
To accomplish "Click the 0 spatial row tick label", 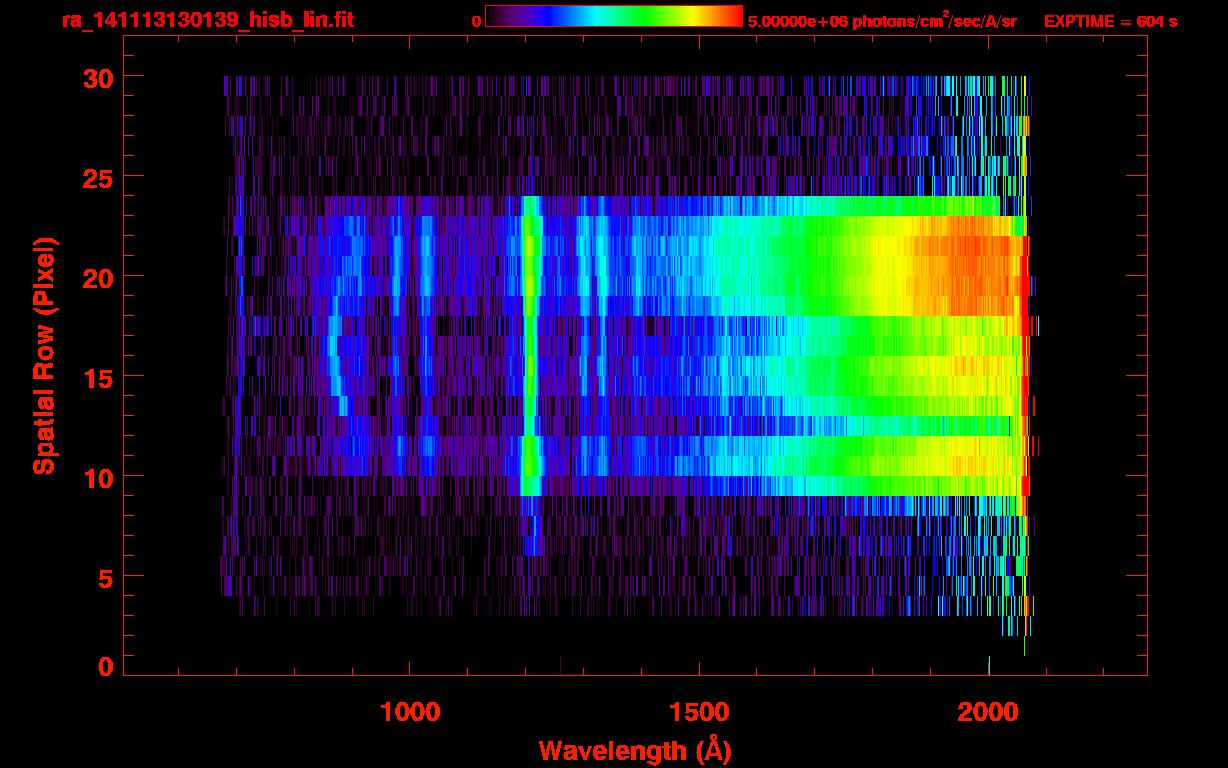I will tap(106, 667).
